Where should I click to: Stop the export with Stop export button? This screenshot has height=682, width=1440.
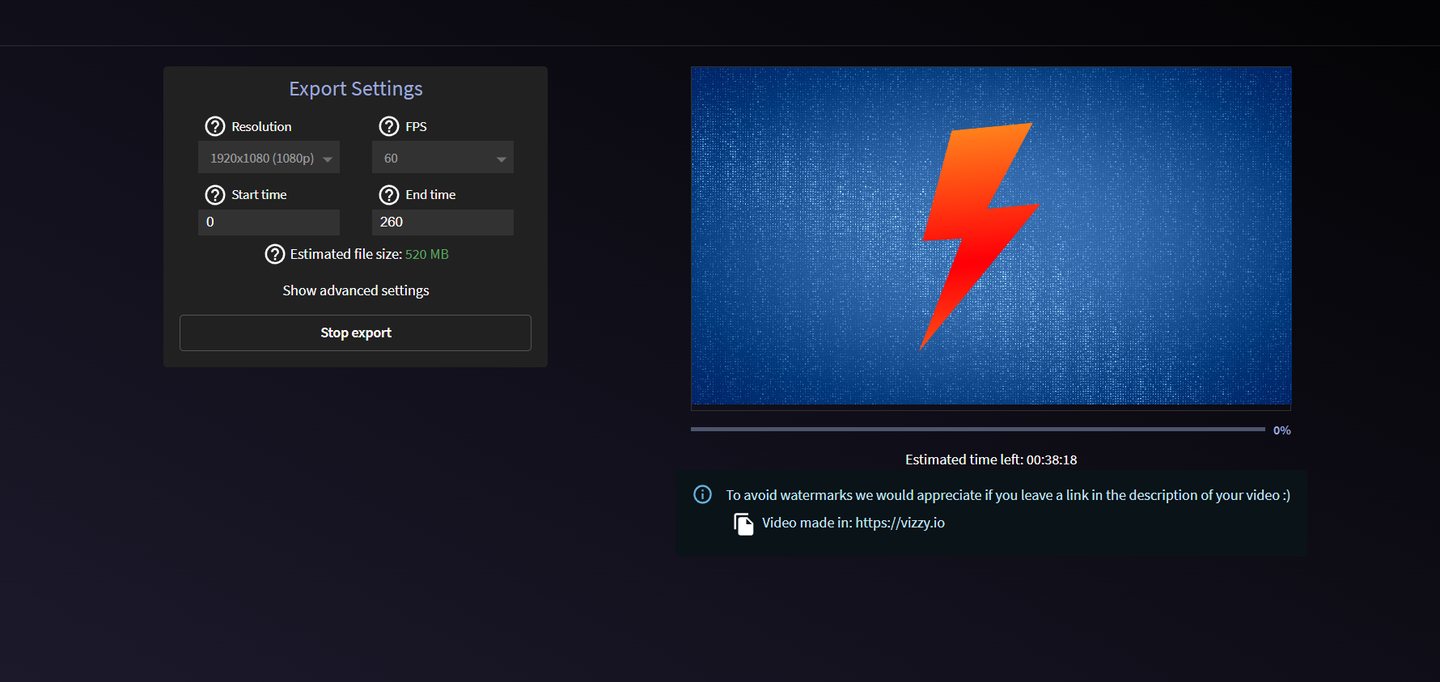click(355, 333)
